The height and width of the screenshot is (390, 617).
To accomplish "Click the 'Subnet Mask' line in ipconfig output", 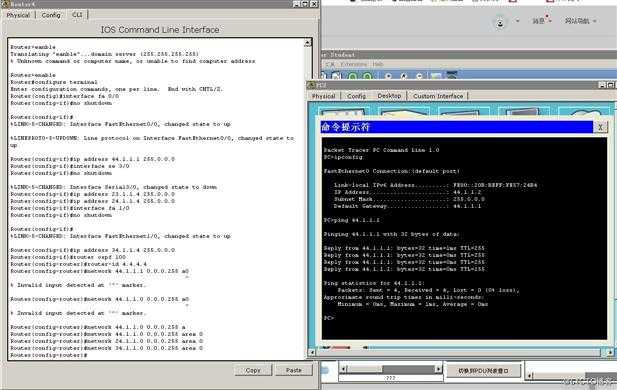I will click(x=409, y=199).
